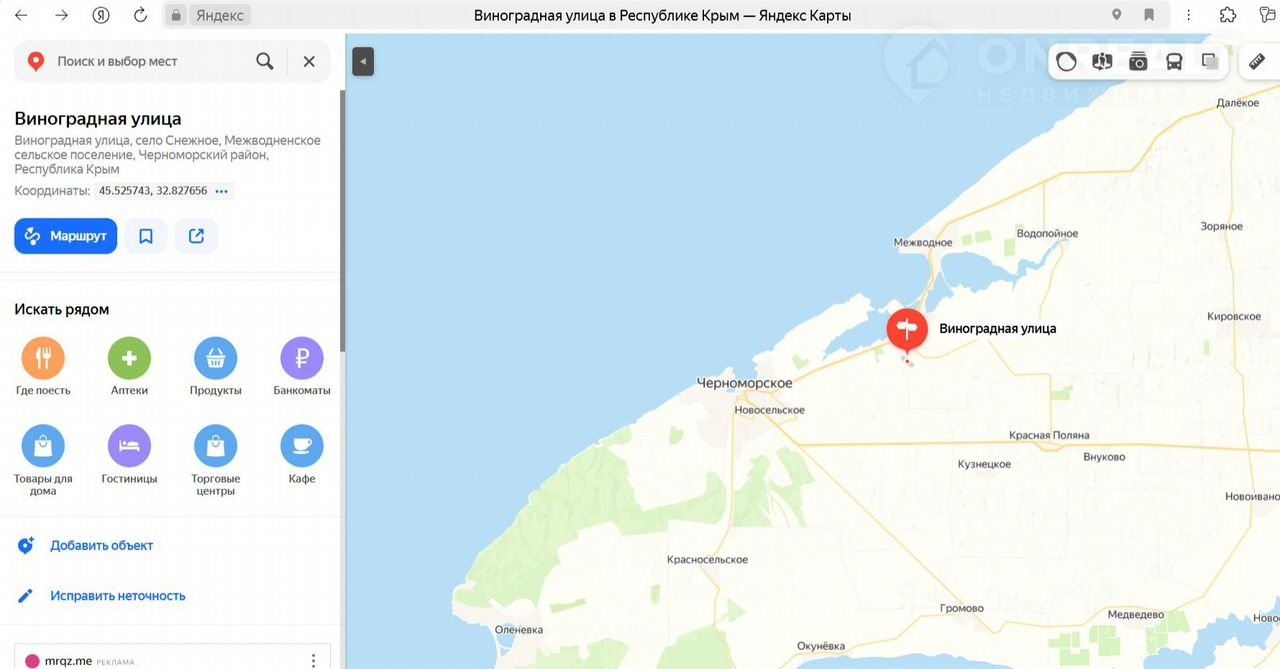Find nearby Гостиницы hotels
This screenshot has width=1280, height=669.
(129, 455)
